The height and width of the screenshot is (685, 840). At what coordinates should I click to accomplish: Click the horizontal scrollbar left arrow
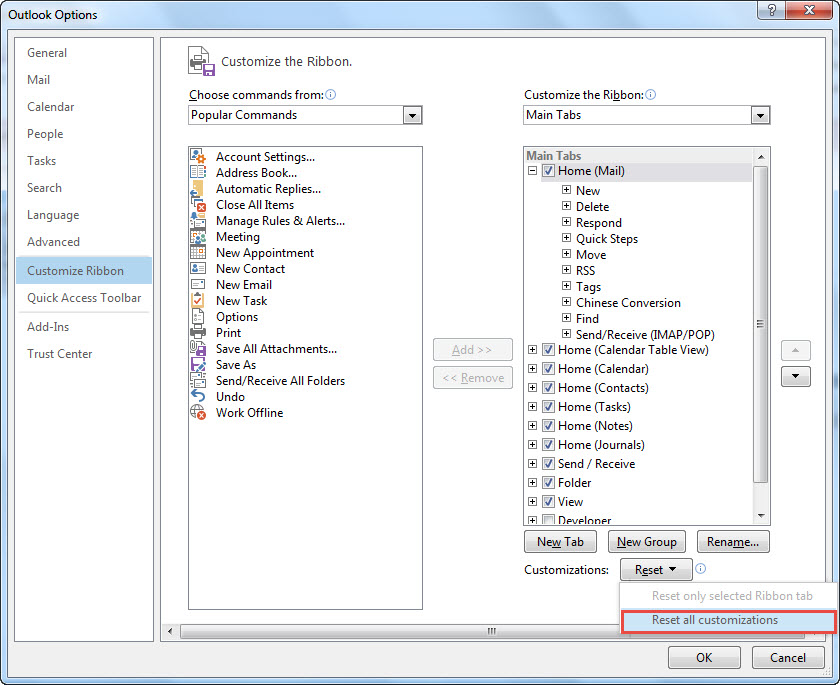coord(170,631)
